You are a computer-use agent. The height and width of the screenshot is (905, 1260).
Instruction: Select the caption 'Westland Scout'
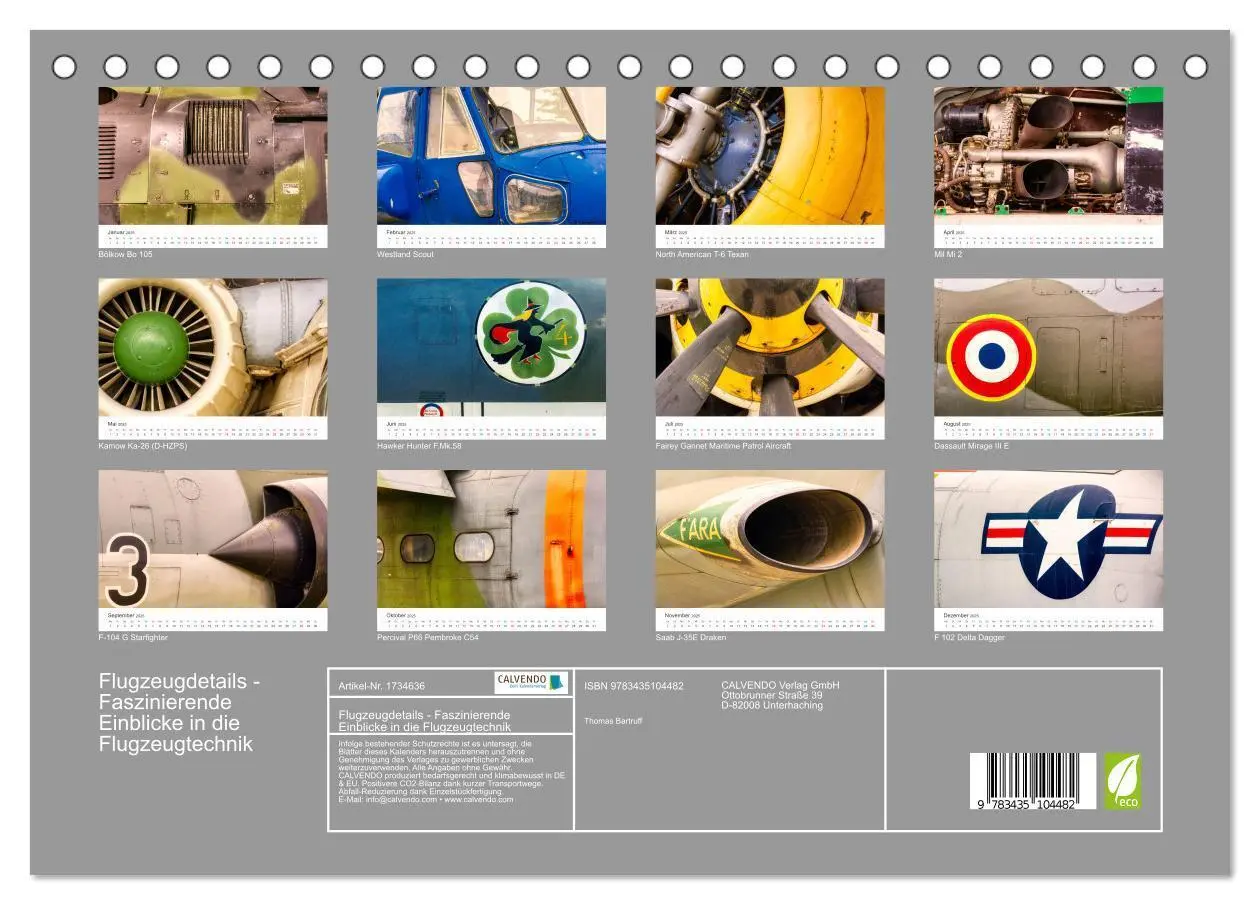click(405, 254)
